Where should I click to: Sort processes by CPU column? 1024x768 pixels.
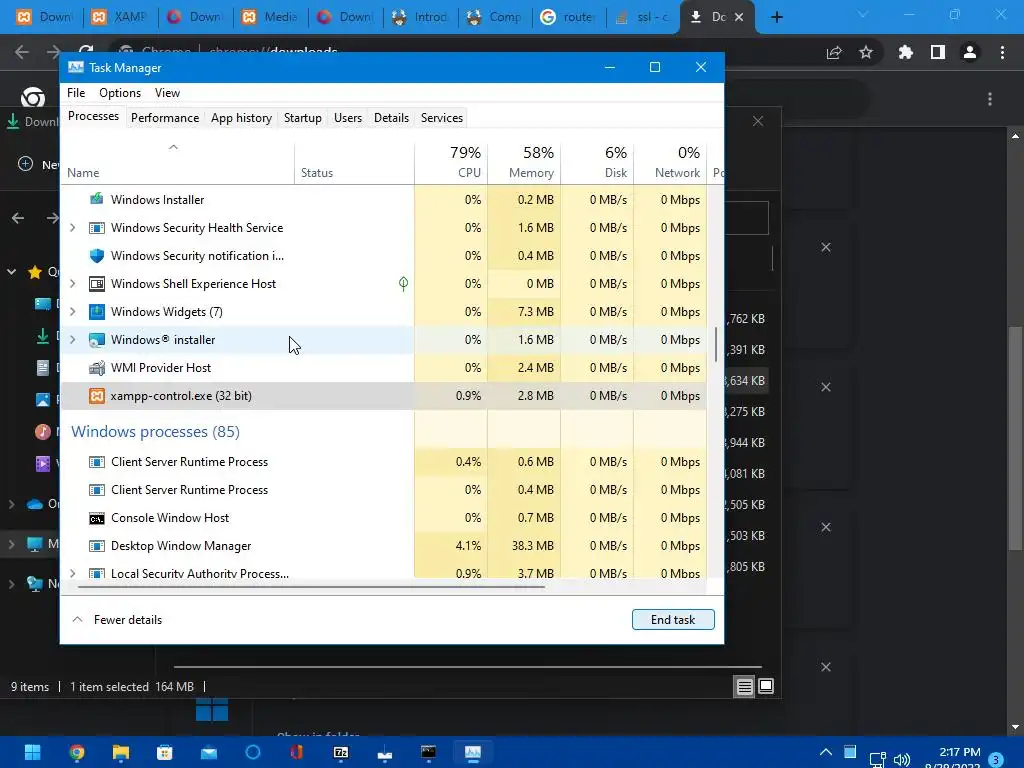(x=451, y=163)
